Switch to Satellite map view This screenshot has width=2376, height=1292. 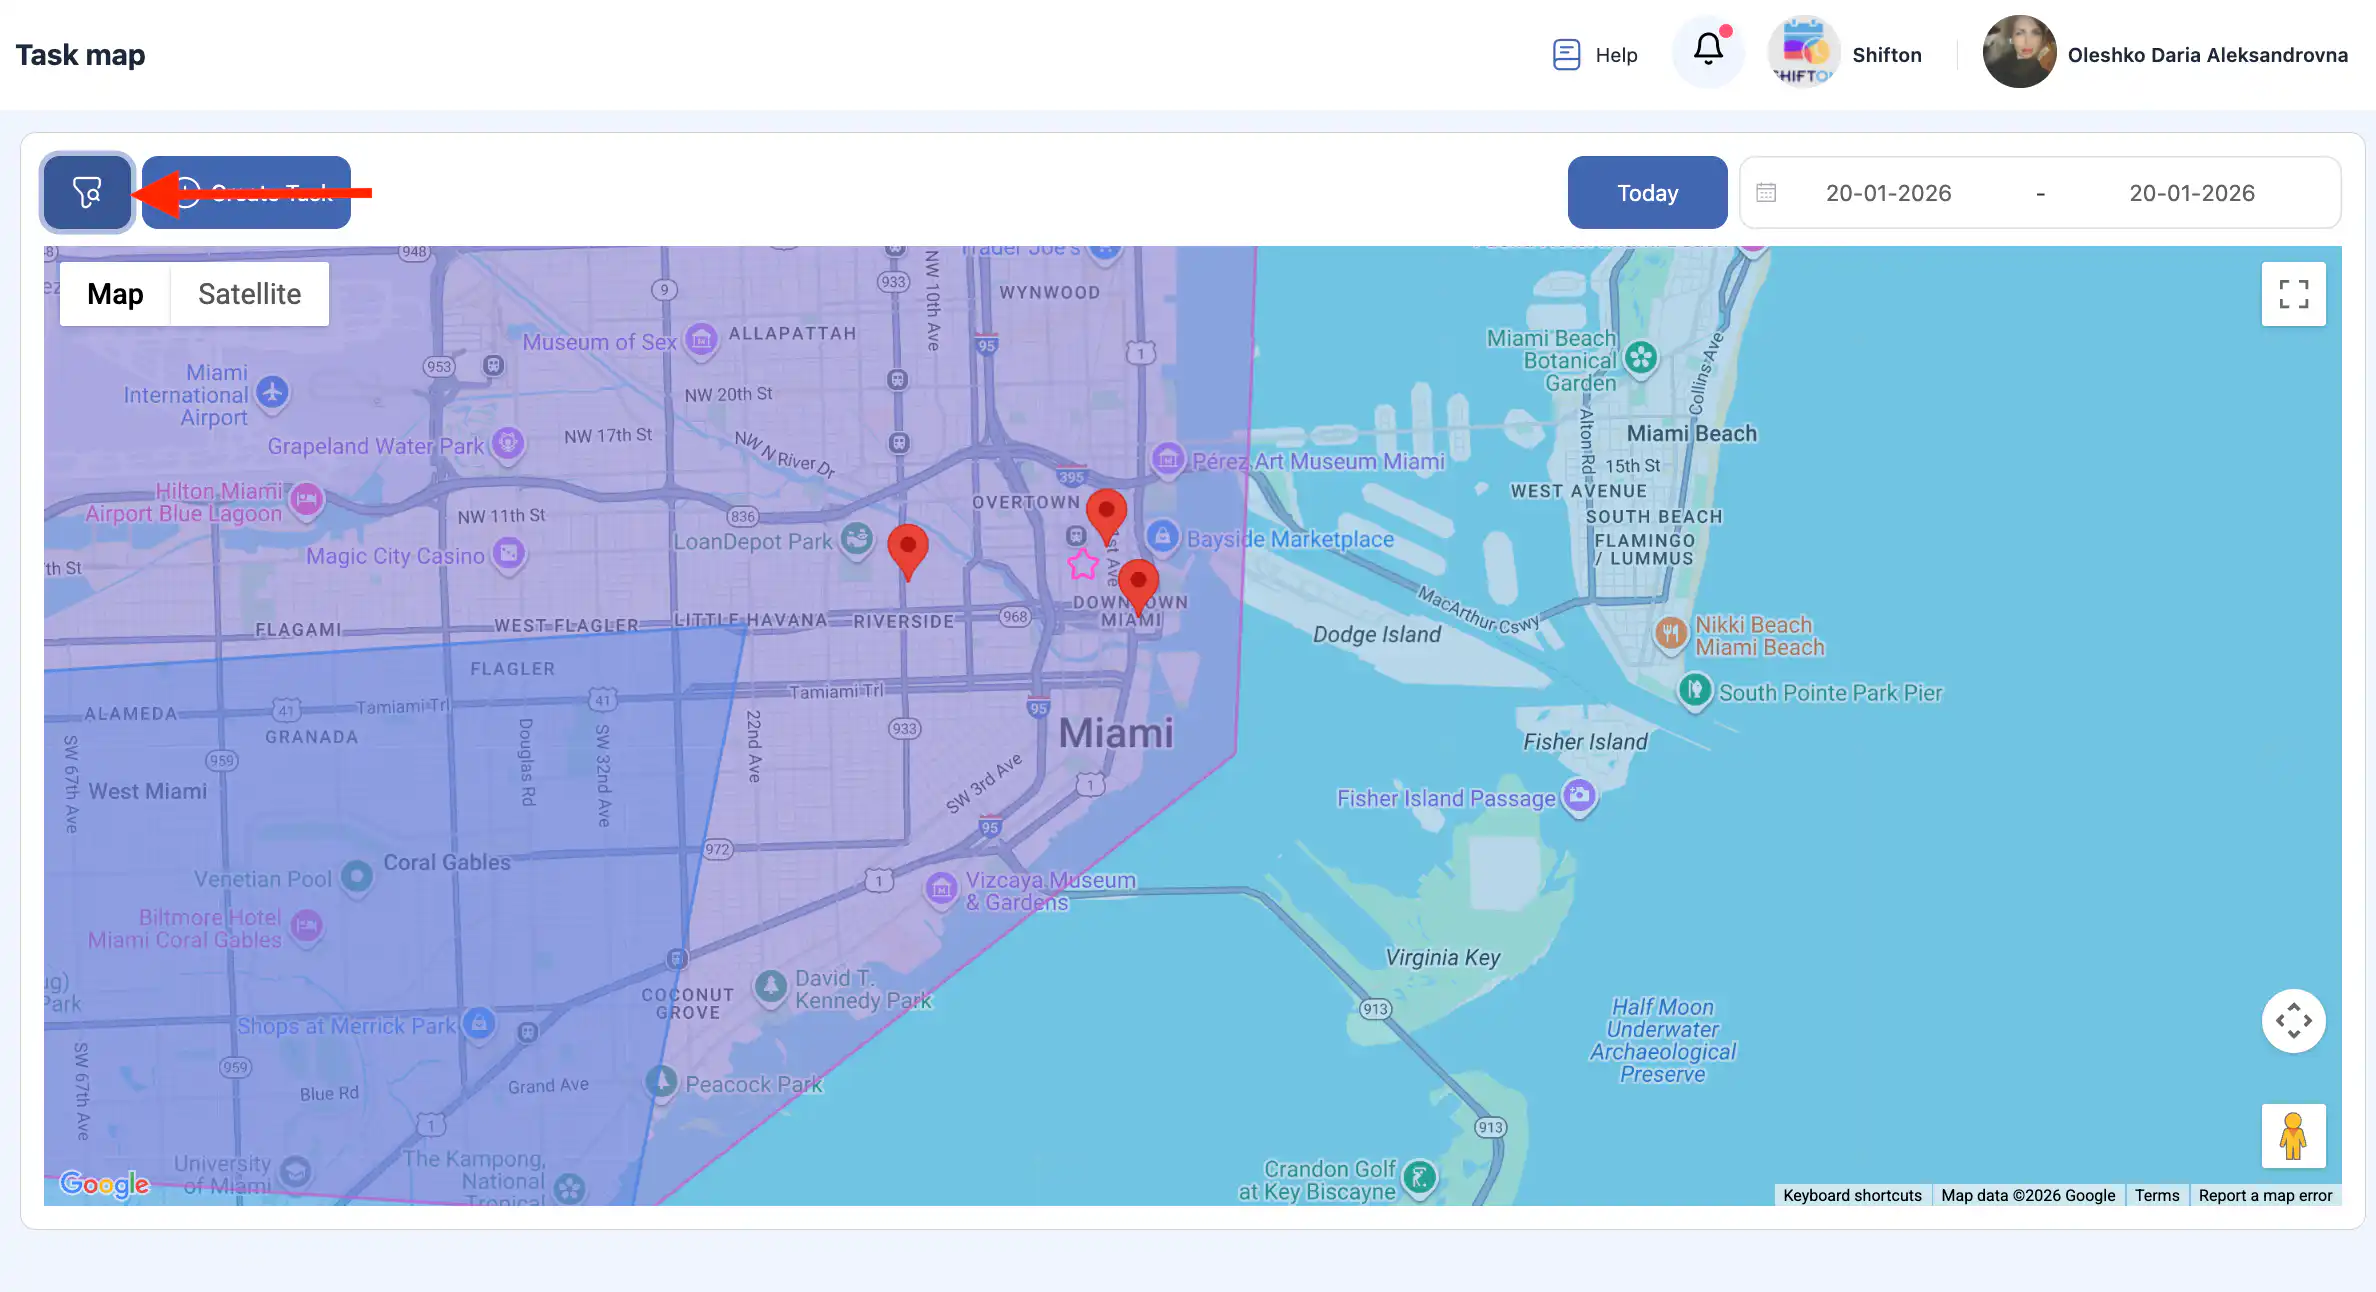(249, 294)
